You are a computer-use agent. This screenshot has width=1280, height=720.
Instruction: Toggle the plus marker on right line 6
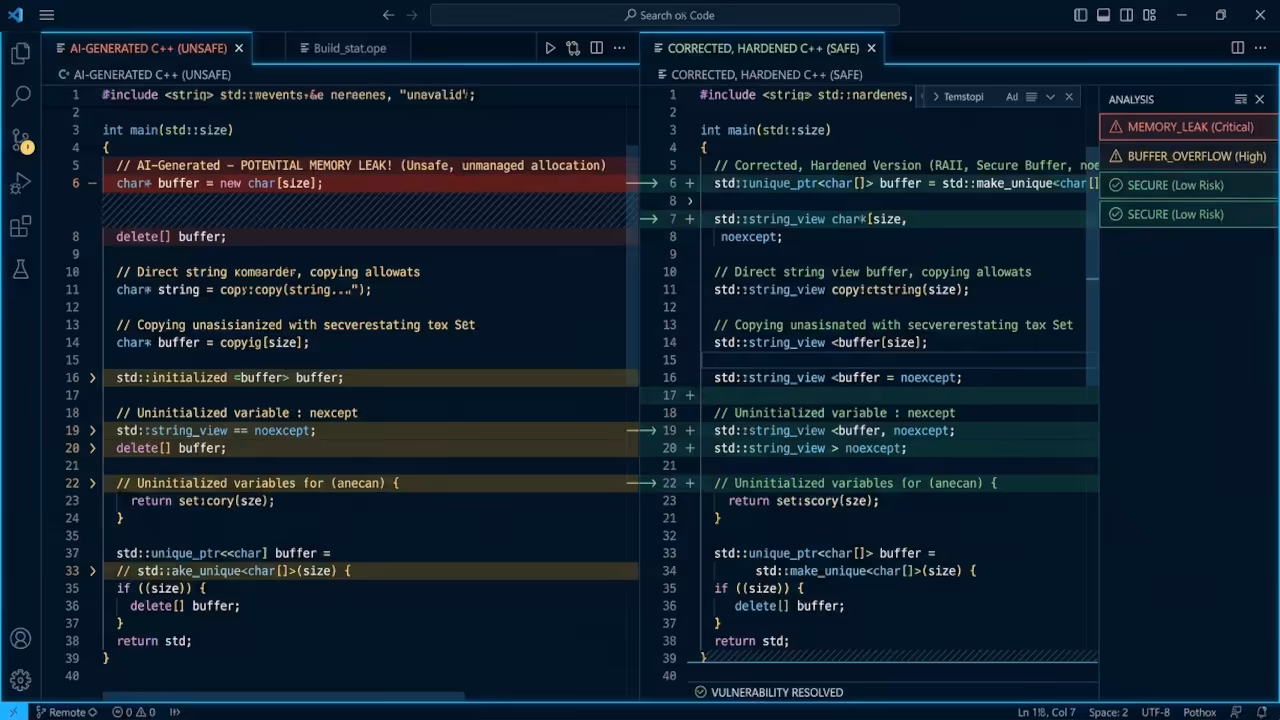[690, 183]
